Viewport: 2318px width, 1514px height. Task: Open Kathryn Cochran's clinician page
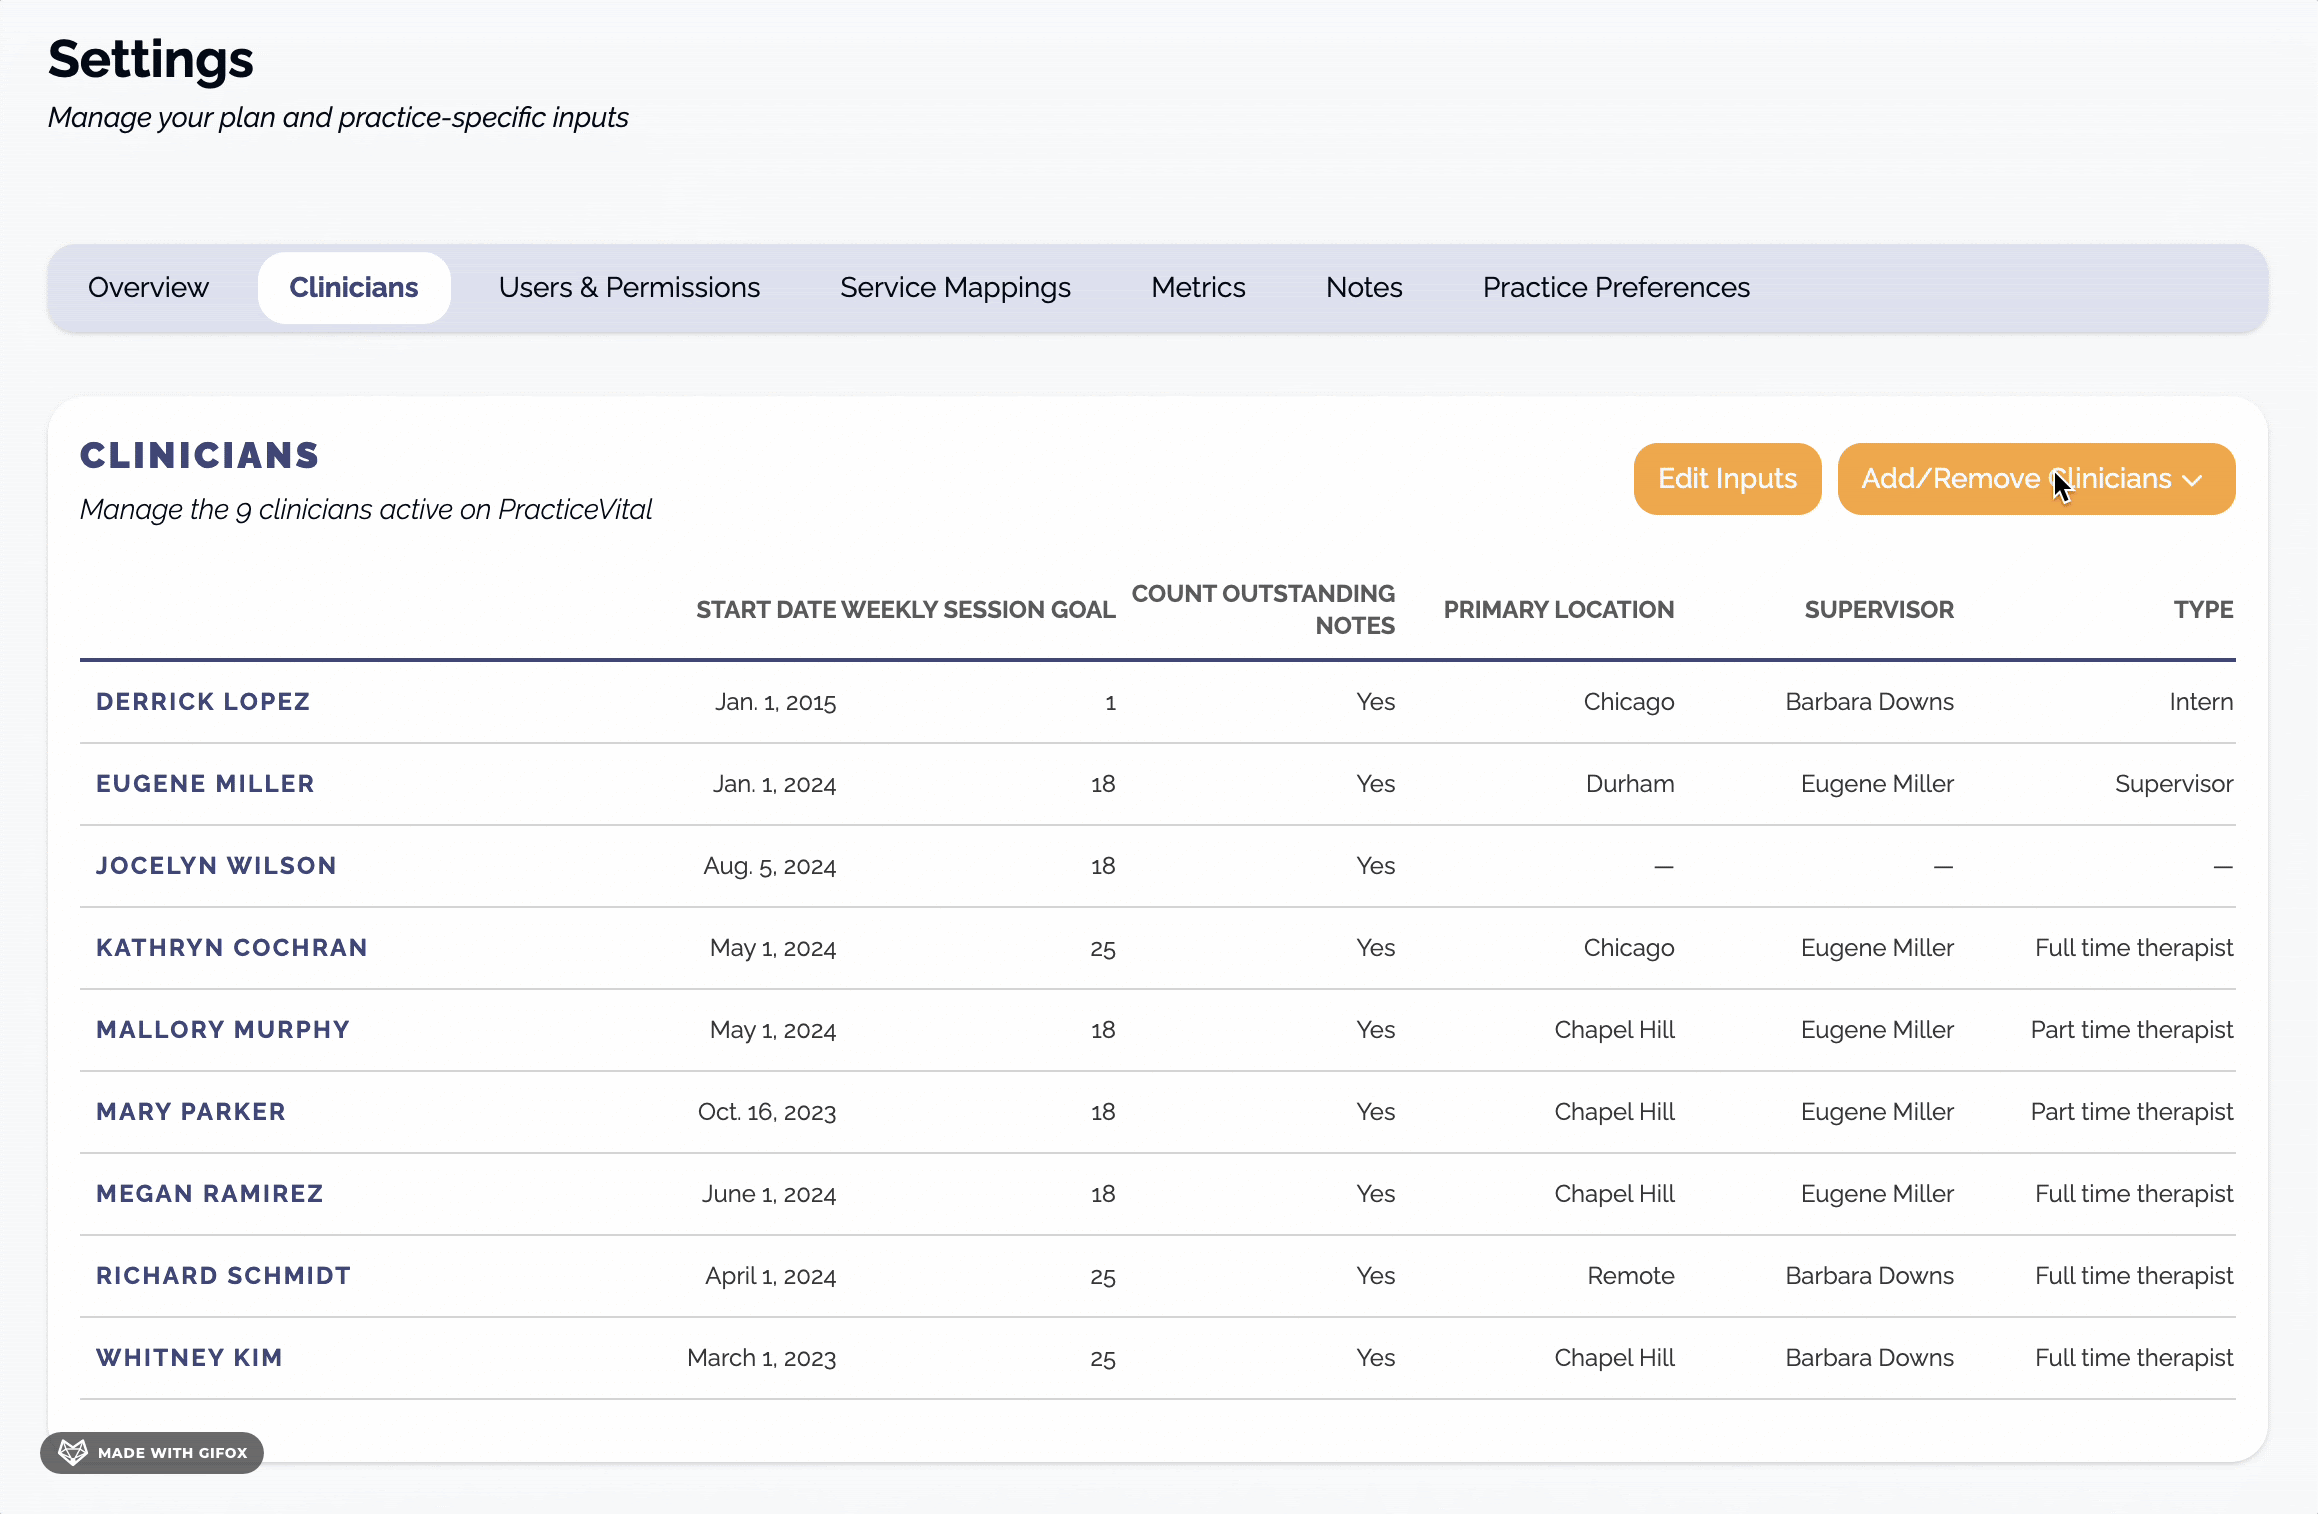point(232,948)
